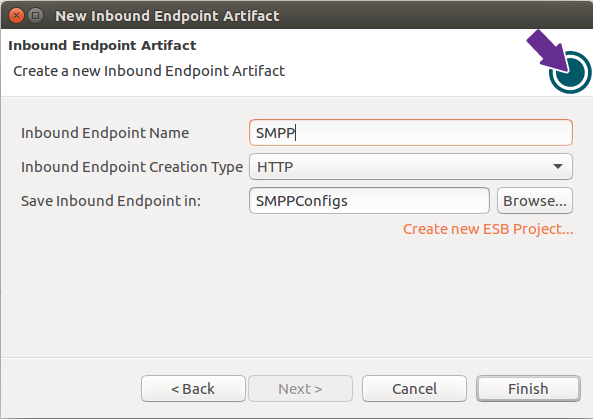Go back with the < Back button
The image size is (593, 419).
coord(193,388)
